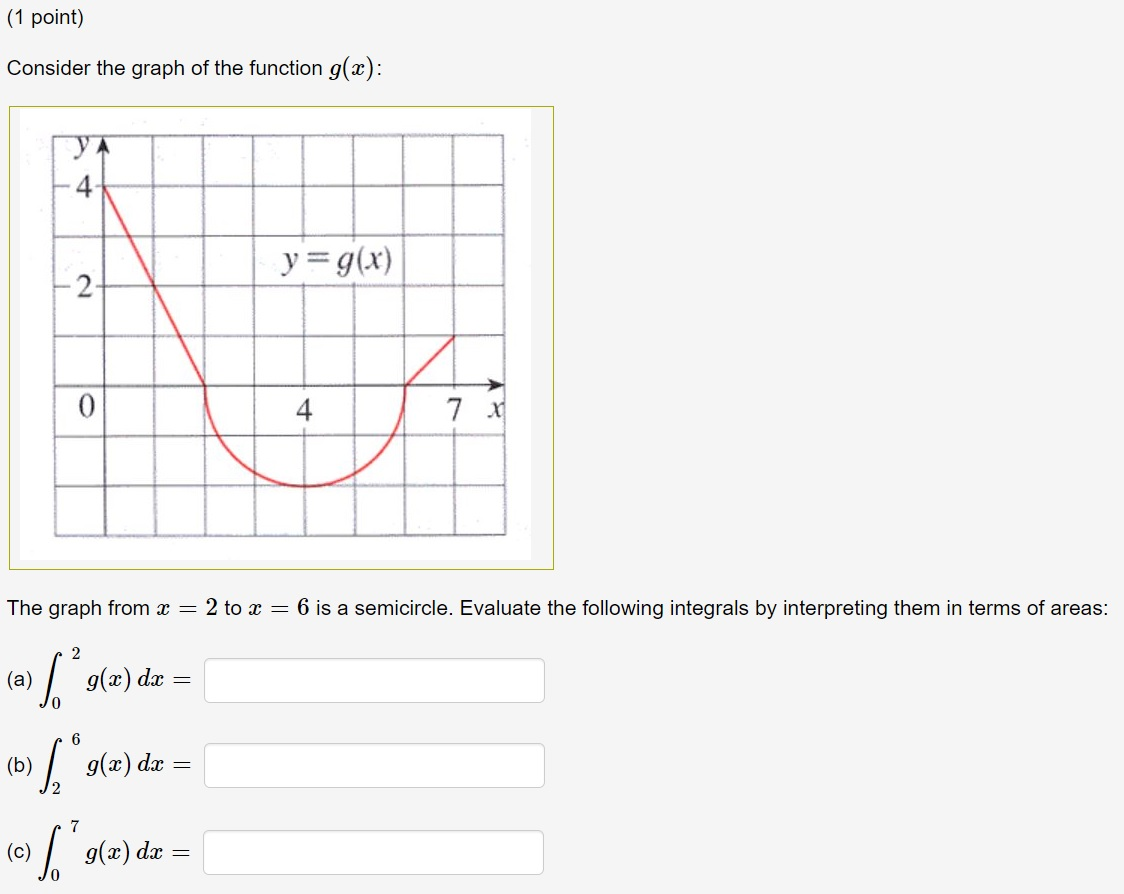Click the part (c) label
The width and height of the screenshot is (1124, 894).
click(x=20, y=851)
